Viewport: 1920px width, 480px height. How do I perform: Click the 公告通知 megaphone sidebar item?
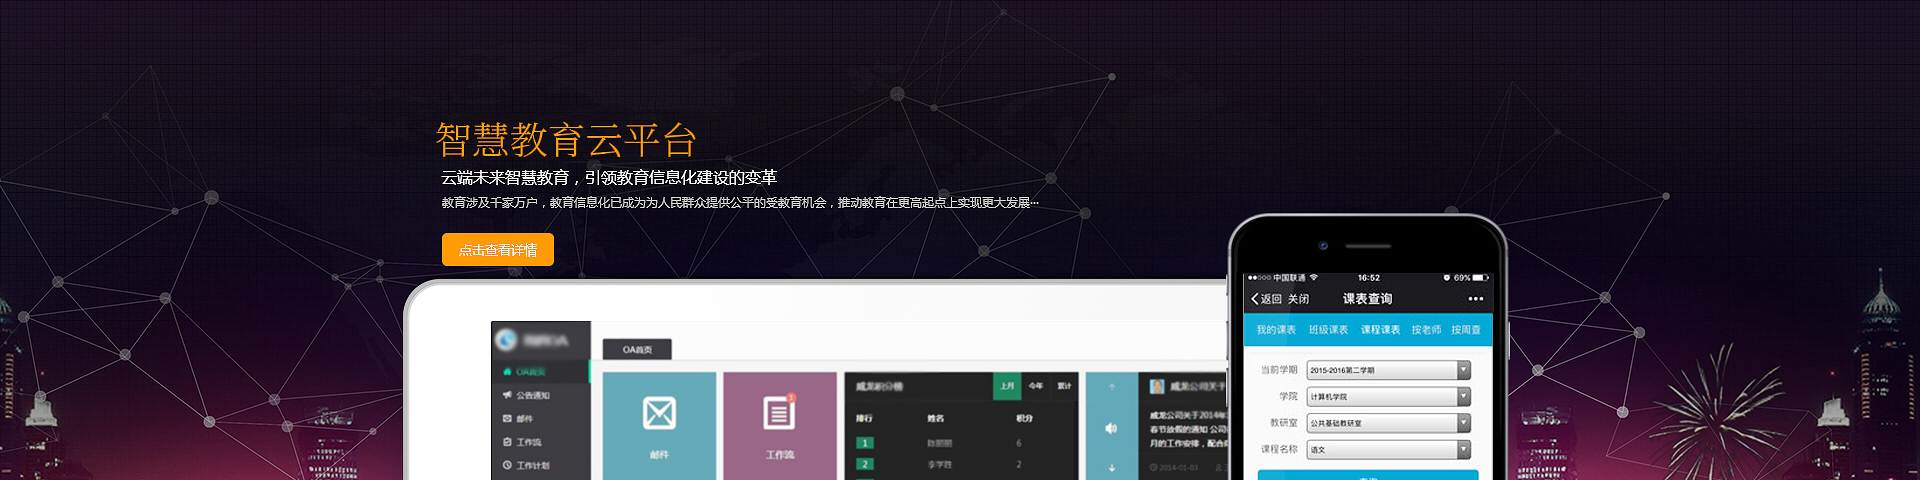(531, 395)
